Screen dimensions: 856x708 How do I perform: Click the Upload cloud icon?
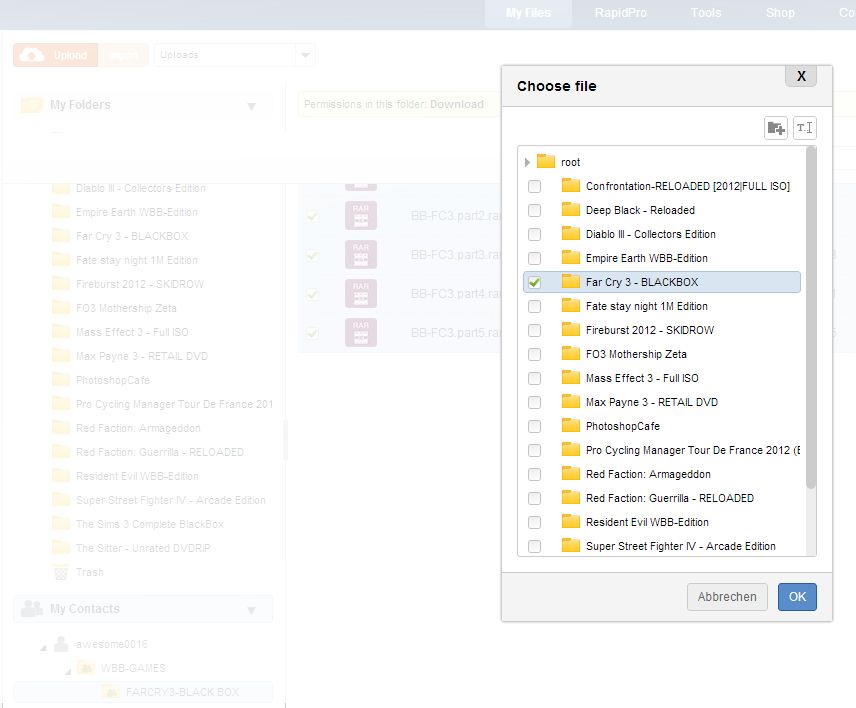point(33,55)
